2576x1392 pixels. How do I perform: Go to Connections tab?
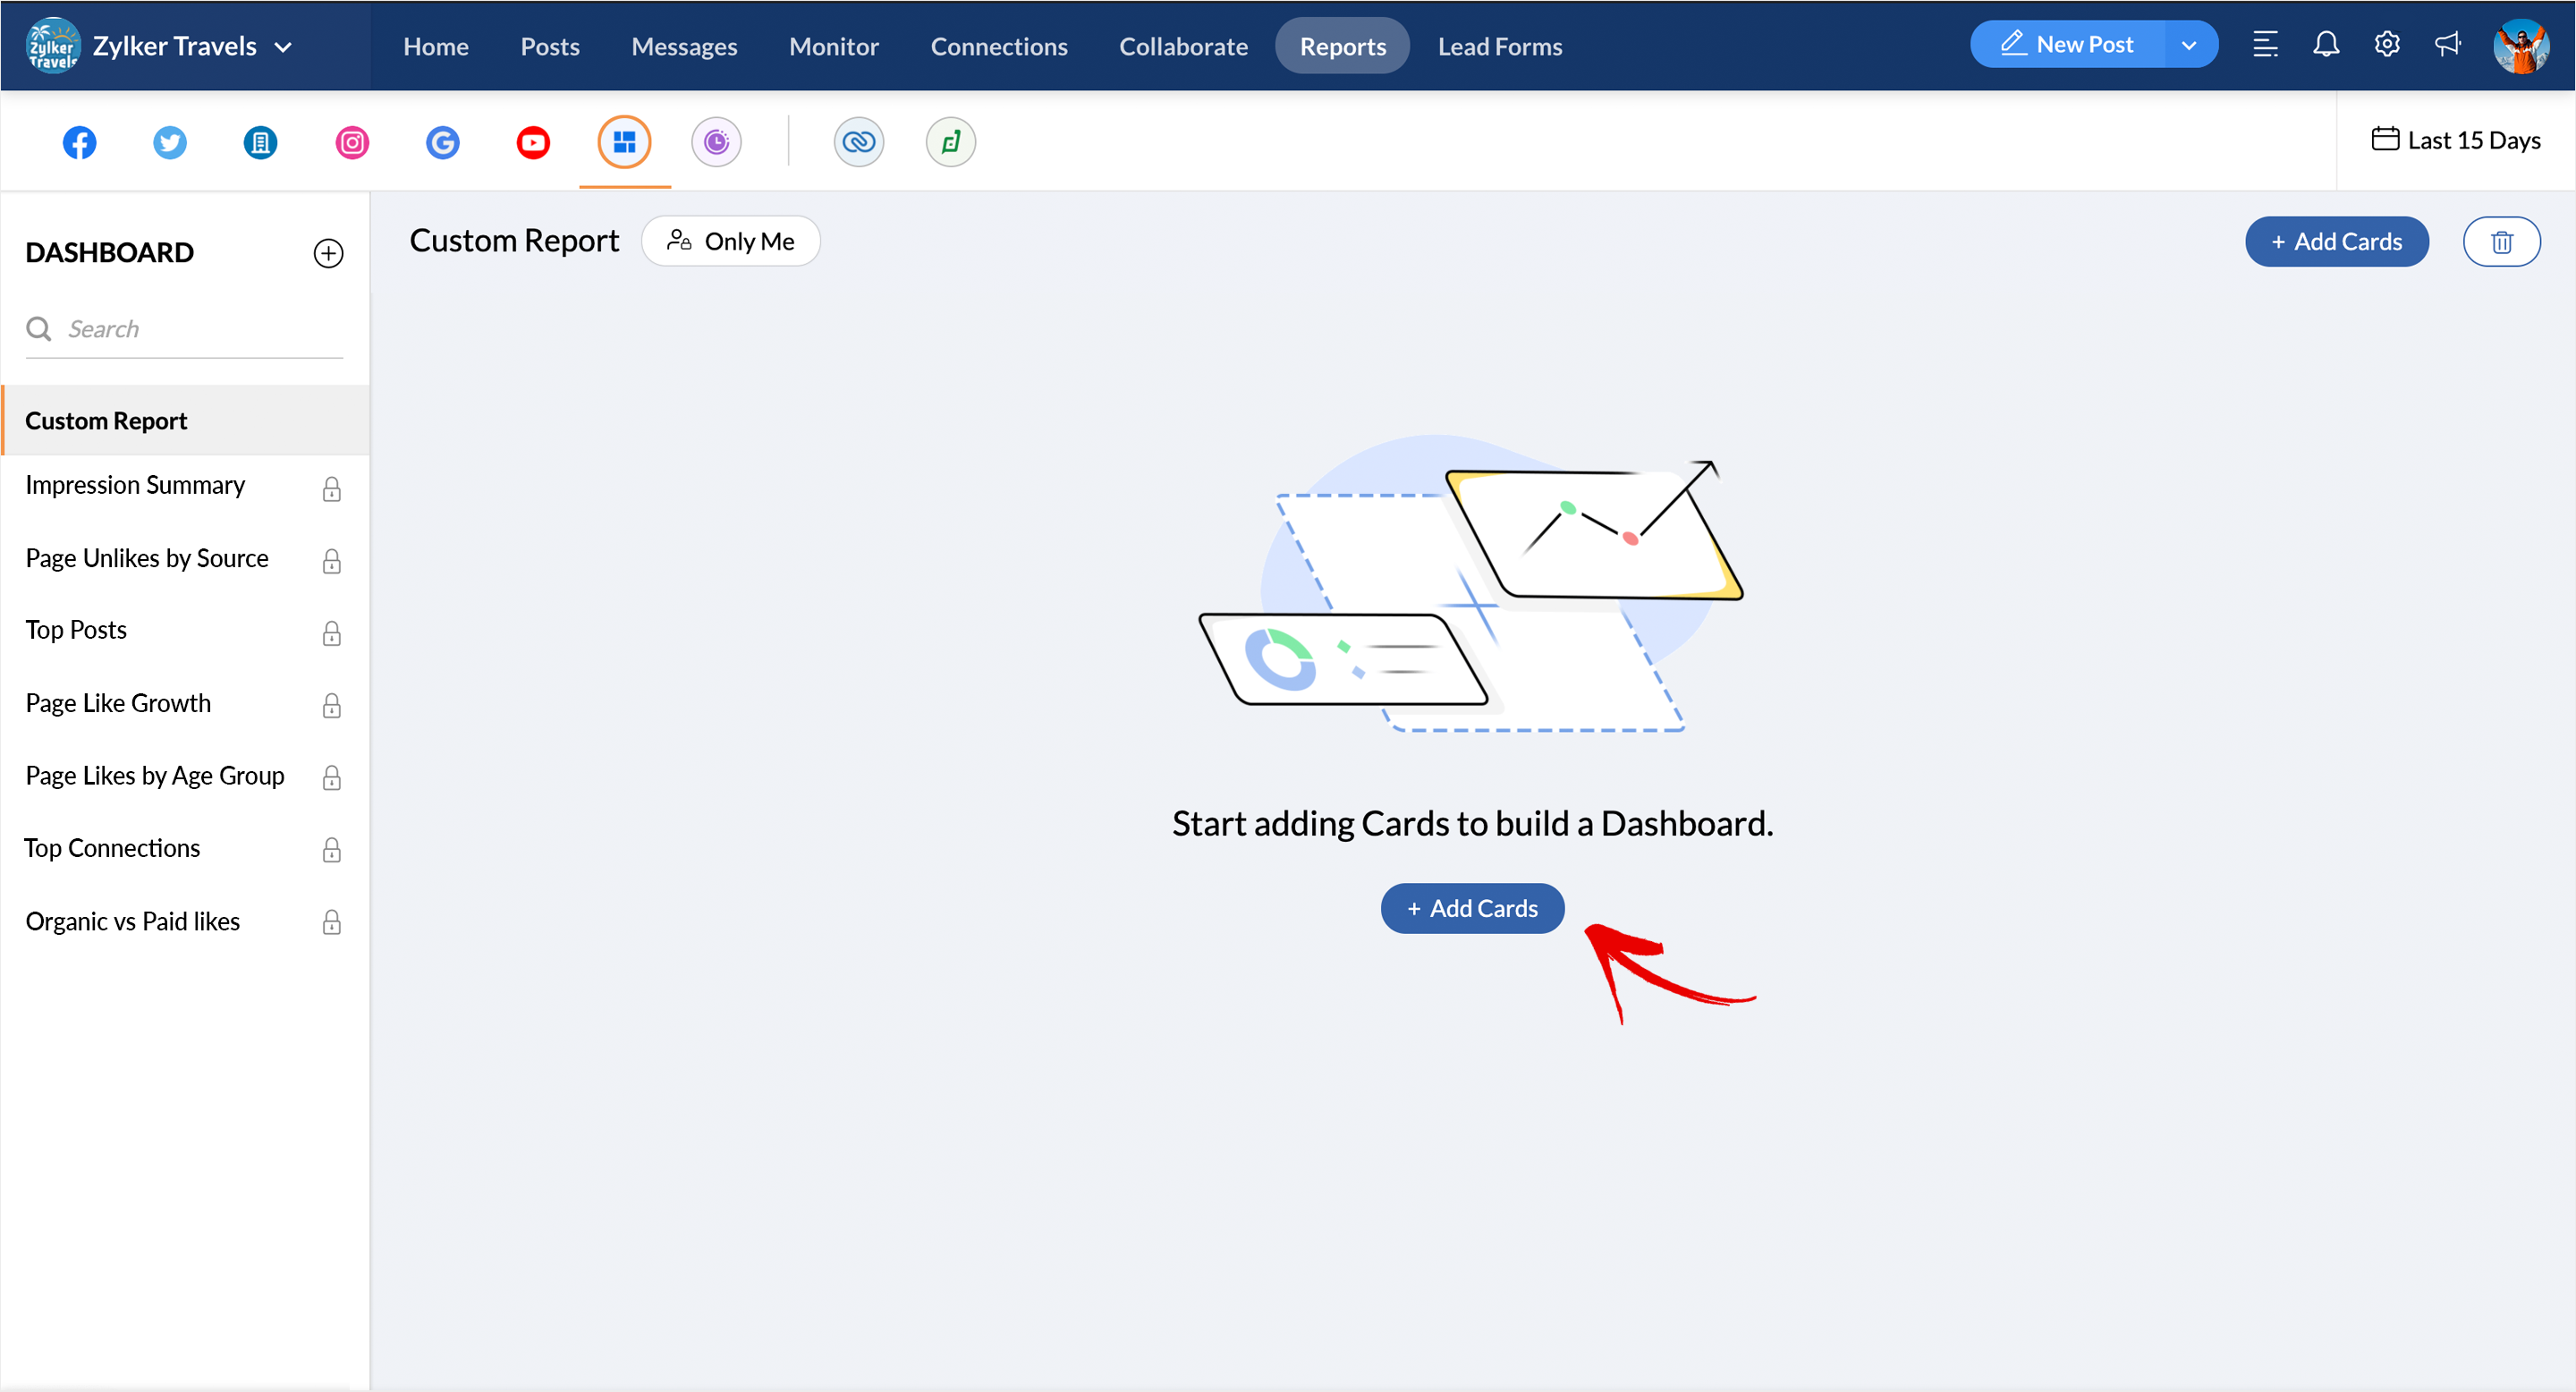coord(999,46)
